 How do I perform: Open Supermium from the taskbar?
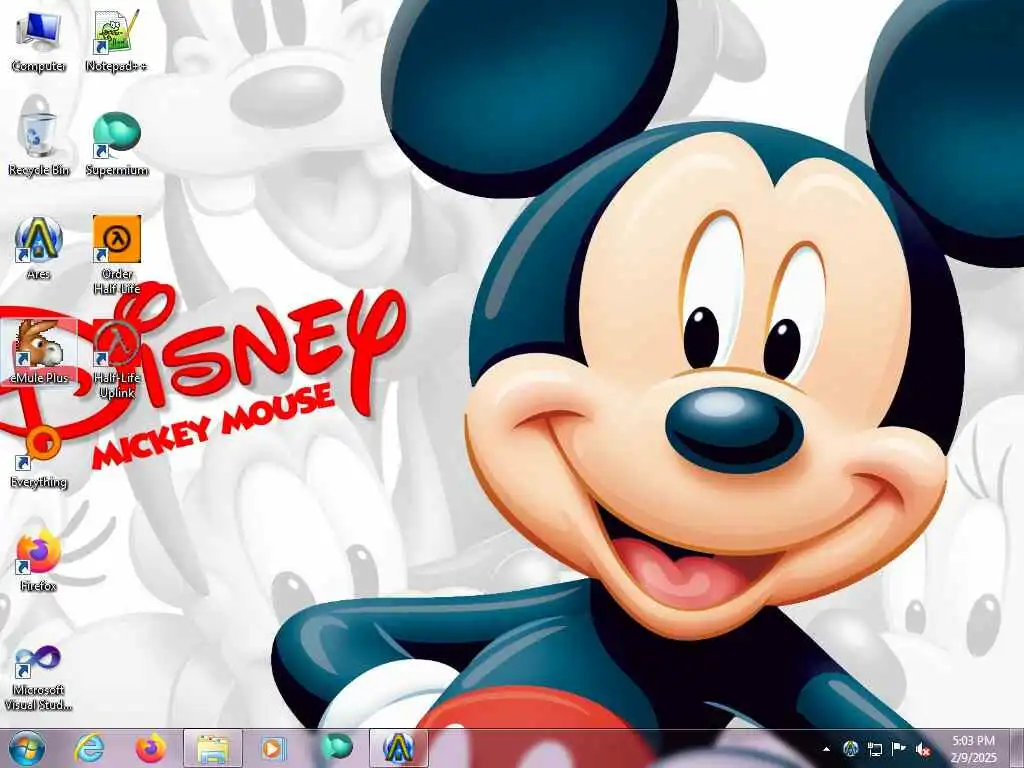(x=336, y=748)
